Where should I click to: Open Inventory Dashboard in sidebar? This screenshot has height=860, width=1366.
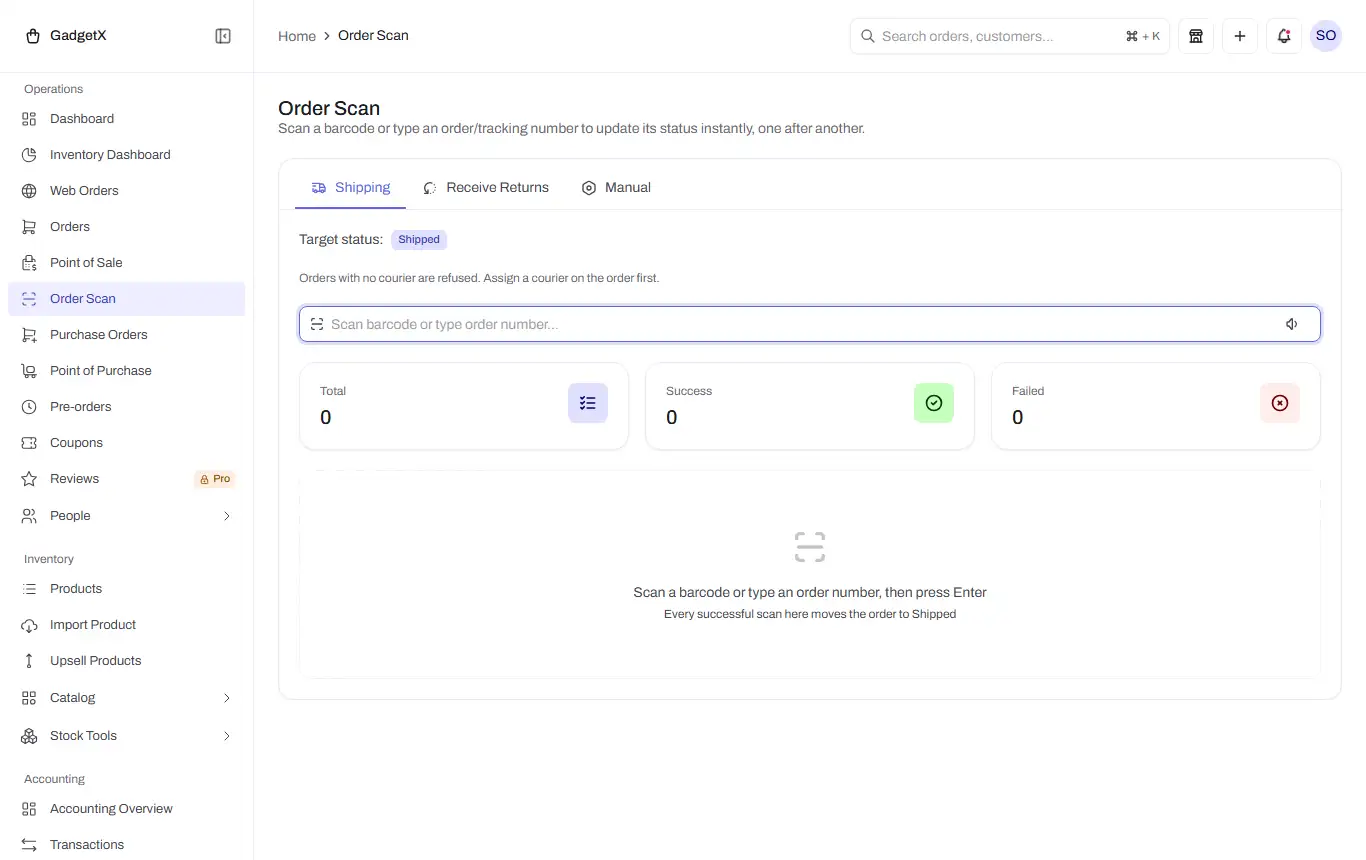tap(126, 155)
